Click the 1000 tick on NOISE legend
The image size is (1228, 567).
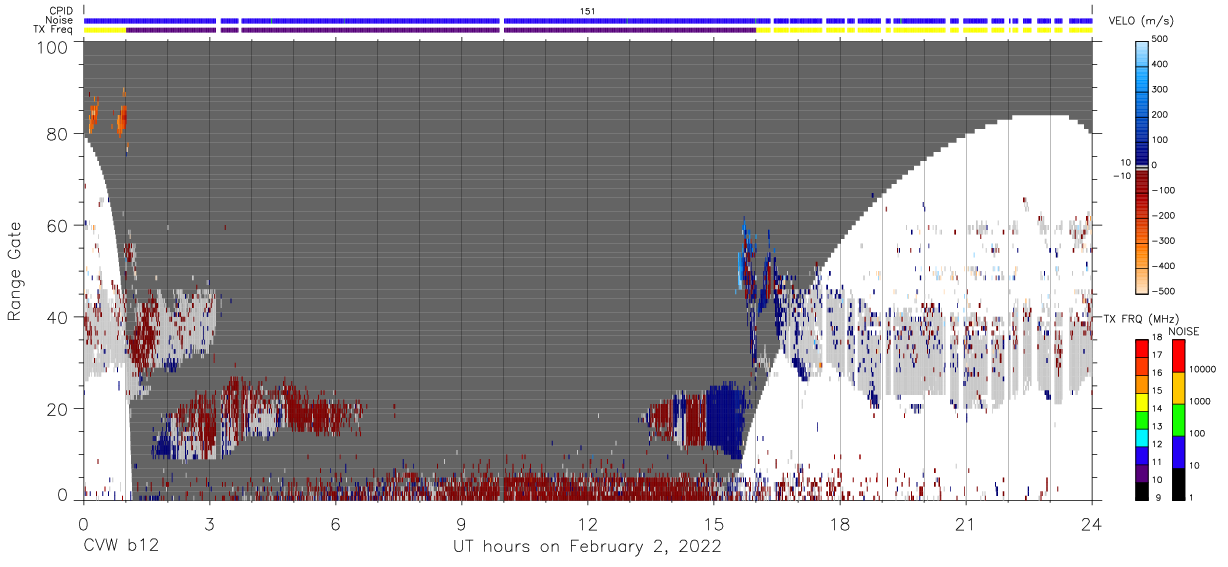coord(1199,401)
